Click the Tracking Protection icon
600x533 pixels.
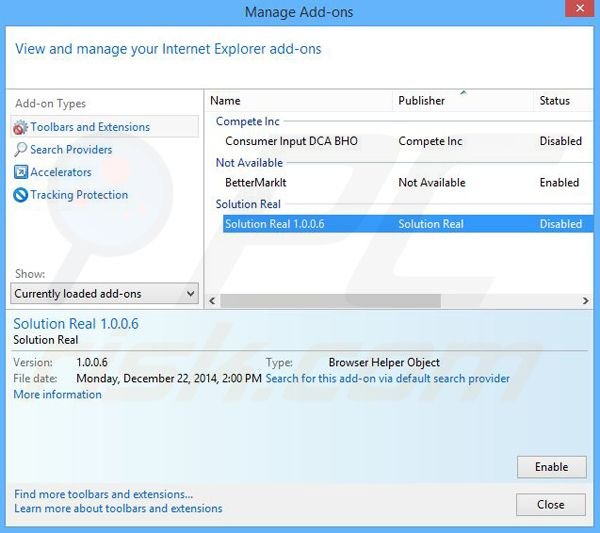pos(20,195)
